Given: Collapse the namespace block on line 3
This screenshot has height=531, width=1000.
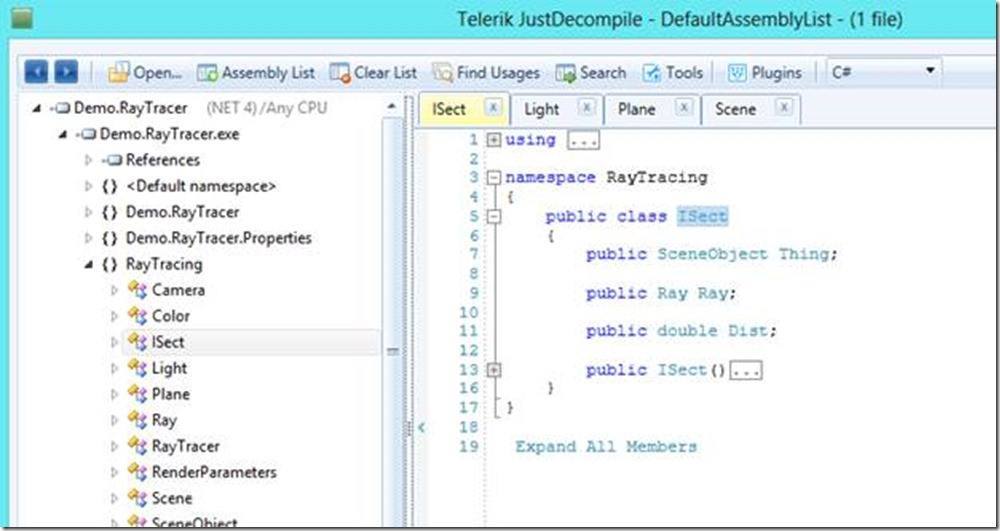Looking at the screenshot, I should (494, 178).
